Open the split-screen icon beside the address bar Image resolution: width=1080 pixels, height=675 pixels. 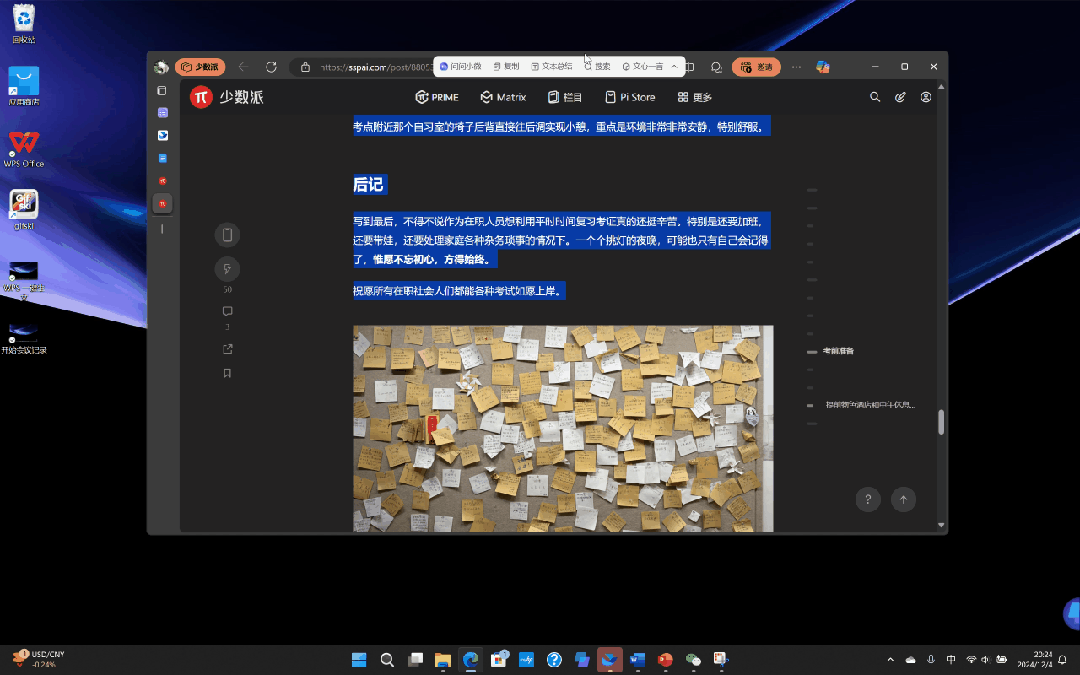pos(689,67)
